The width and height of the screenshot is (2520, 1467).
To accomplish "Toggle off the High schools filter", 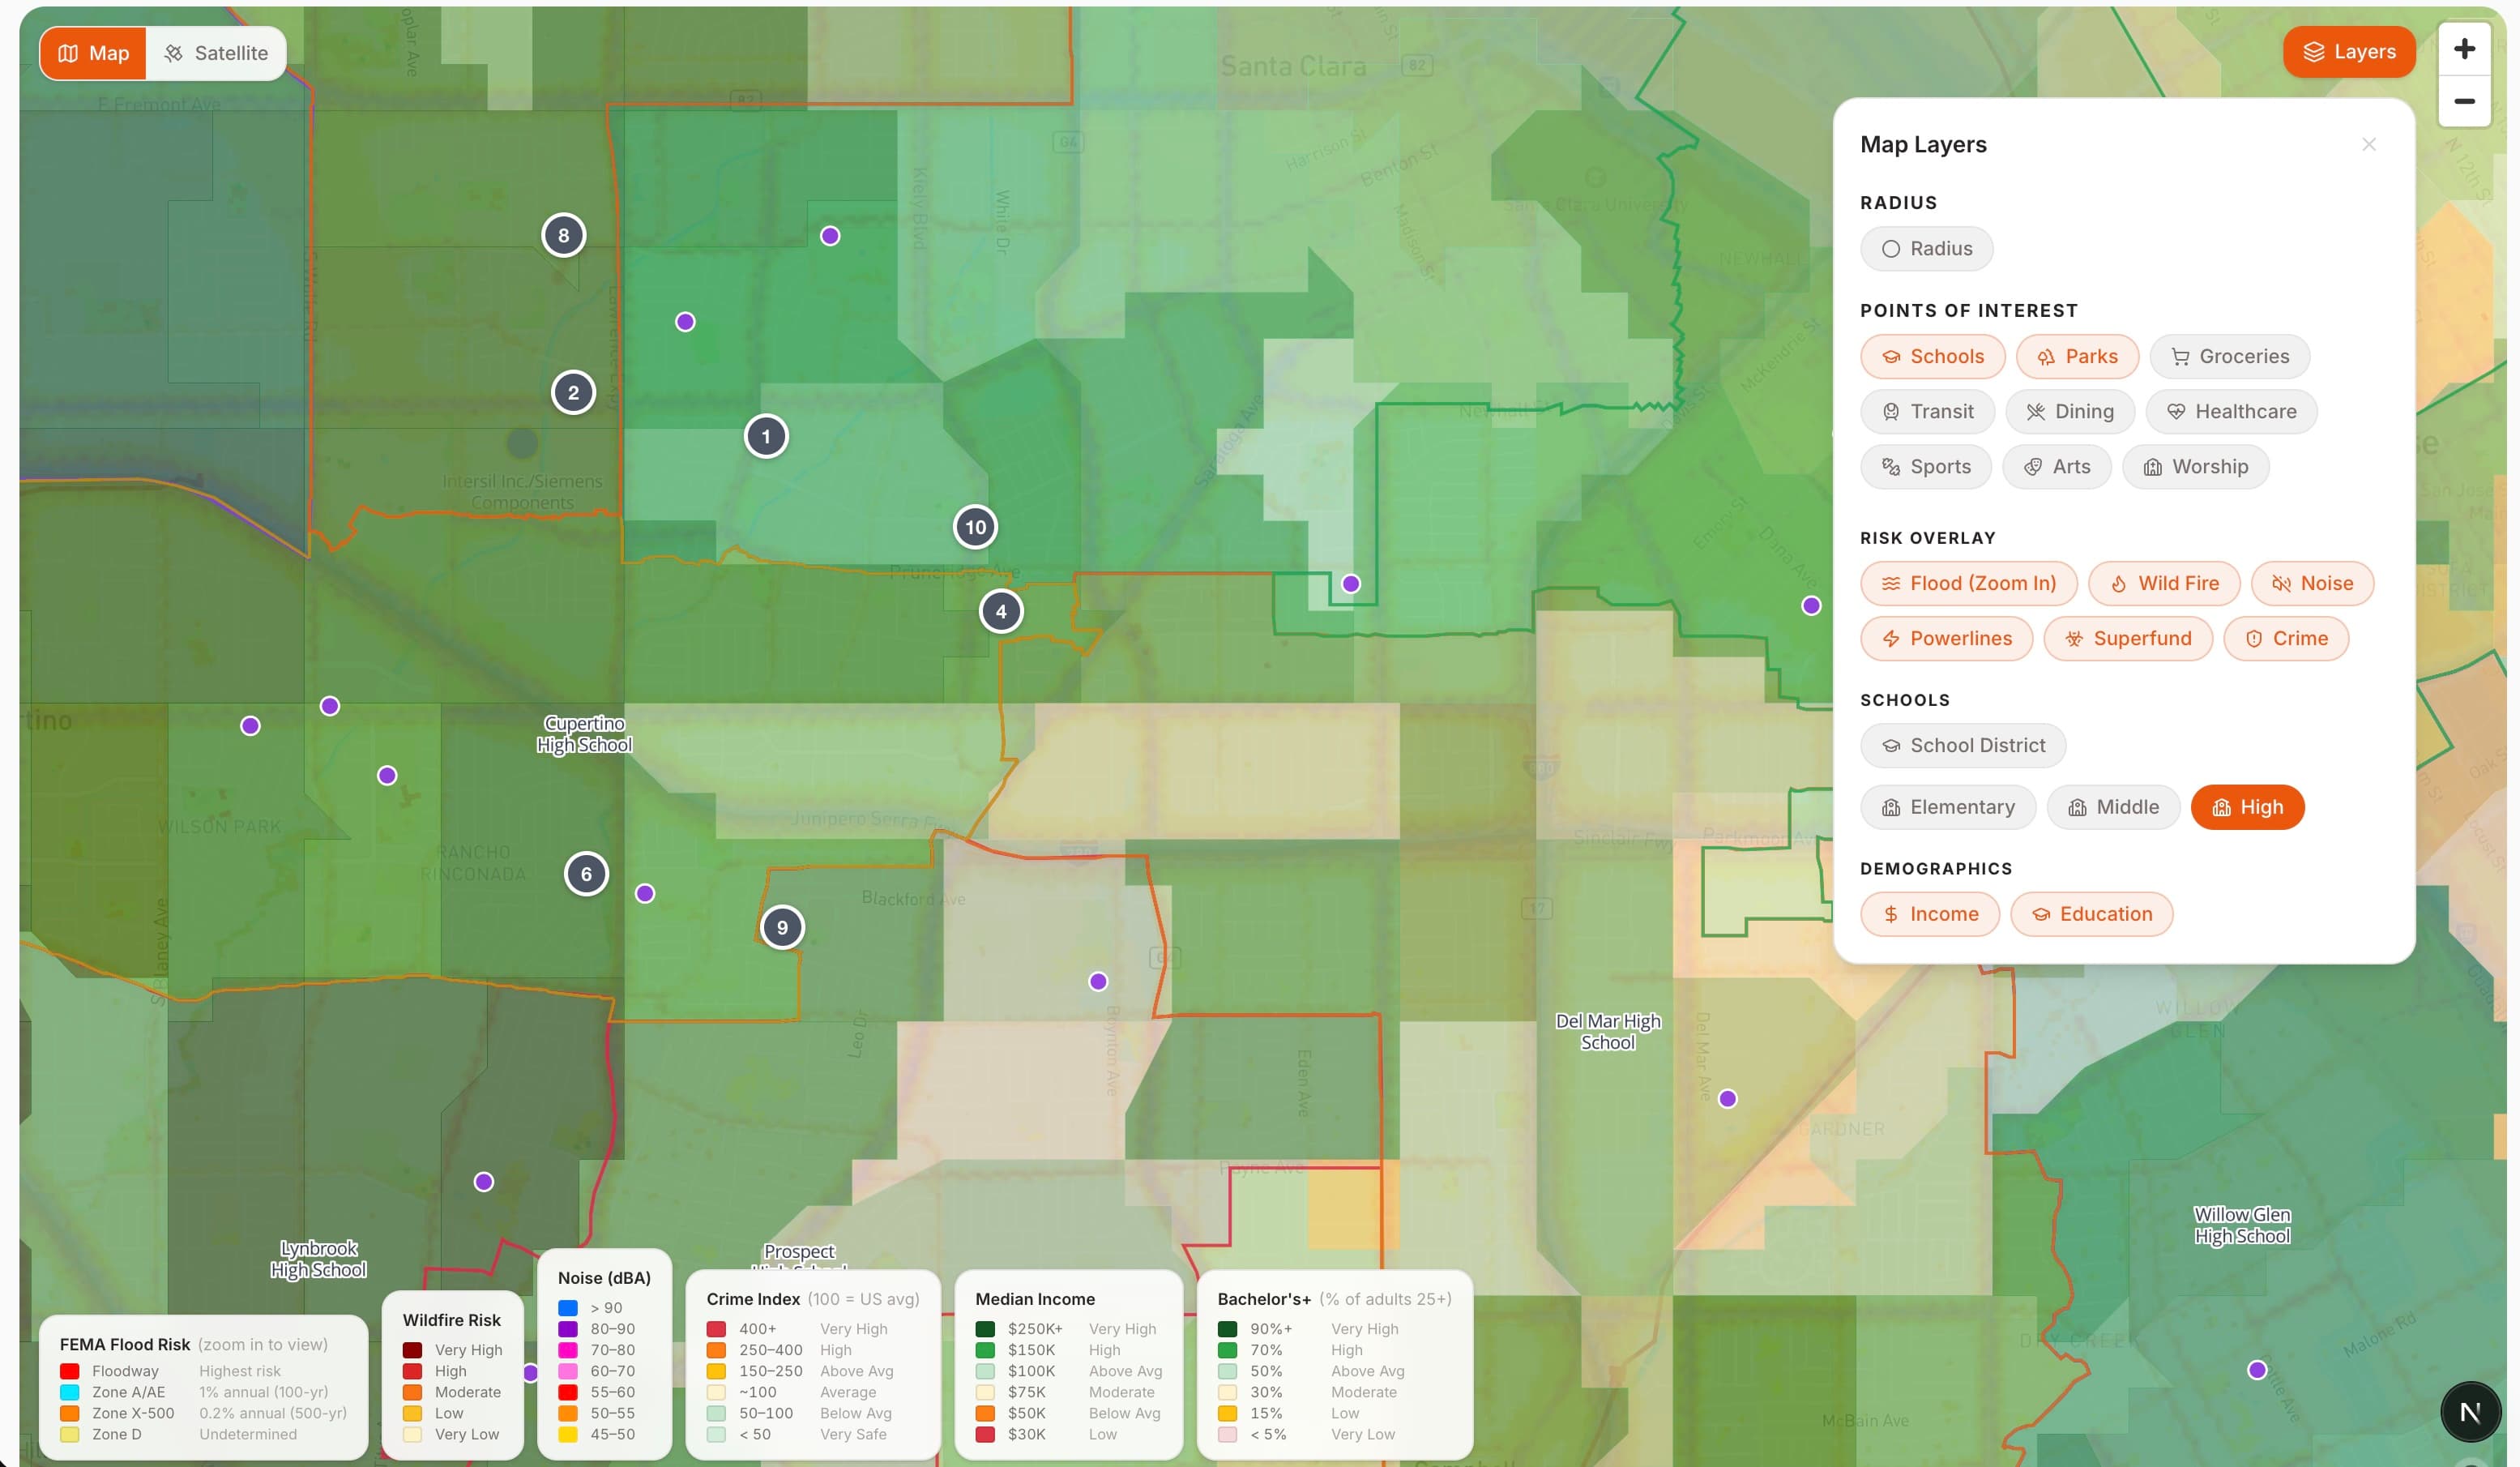I will point(2247,807).
